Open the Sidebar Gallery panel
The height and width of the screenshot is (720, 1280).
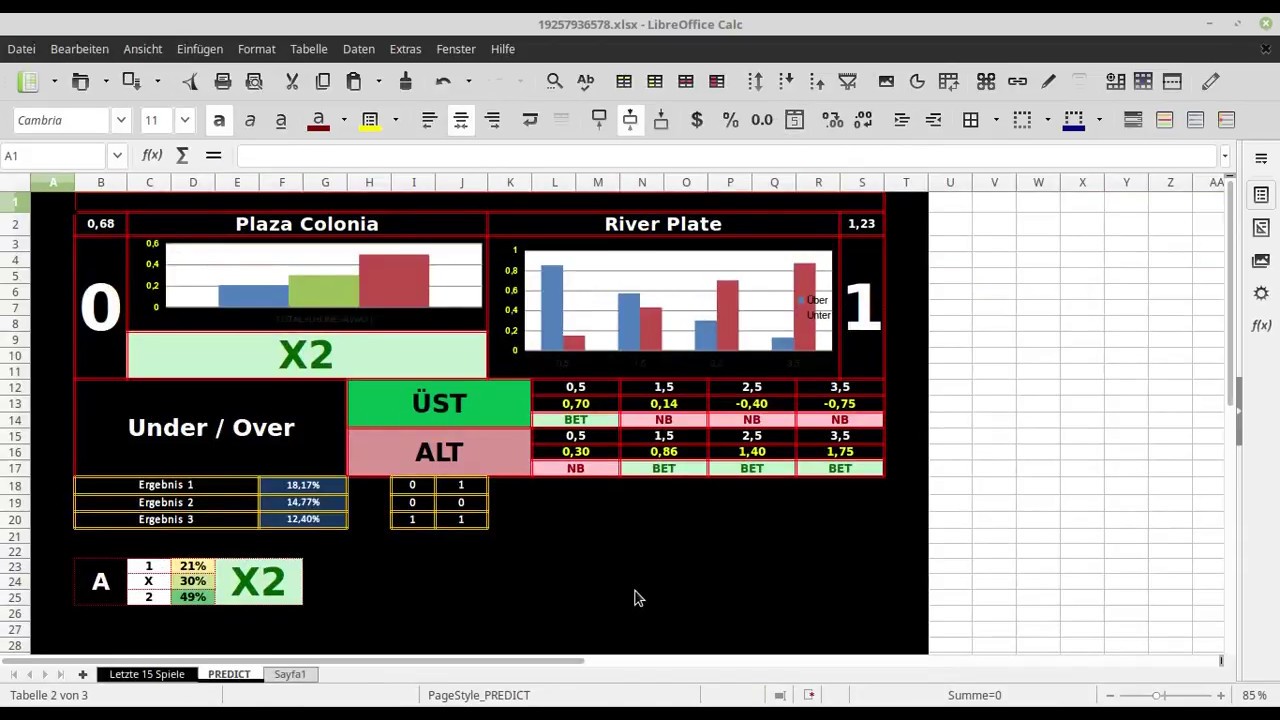point(1261,260)
